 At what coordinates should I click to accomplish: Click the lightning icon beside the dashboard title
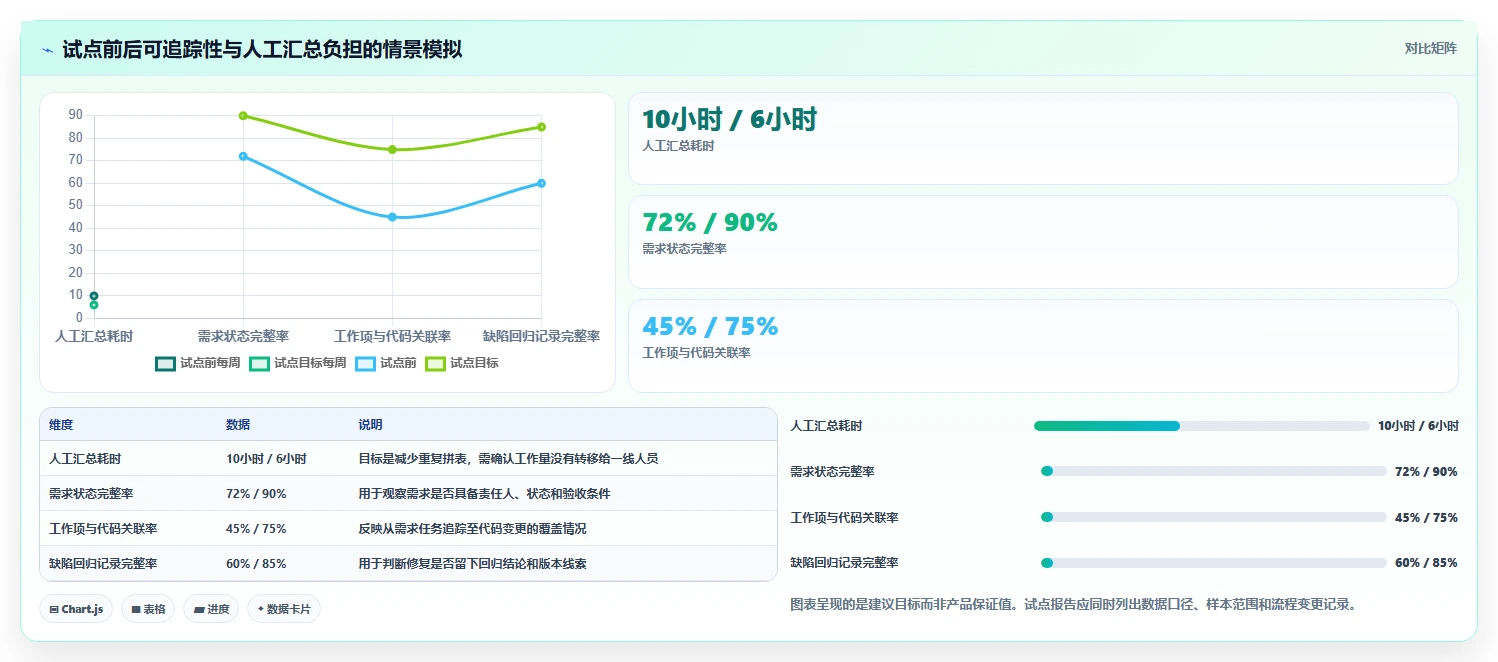tap(48, 50)
